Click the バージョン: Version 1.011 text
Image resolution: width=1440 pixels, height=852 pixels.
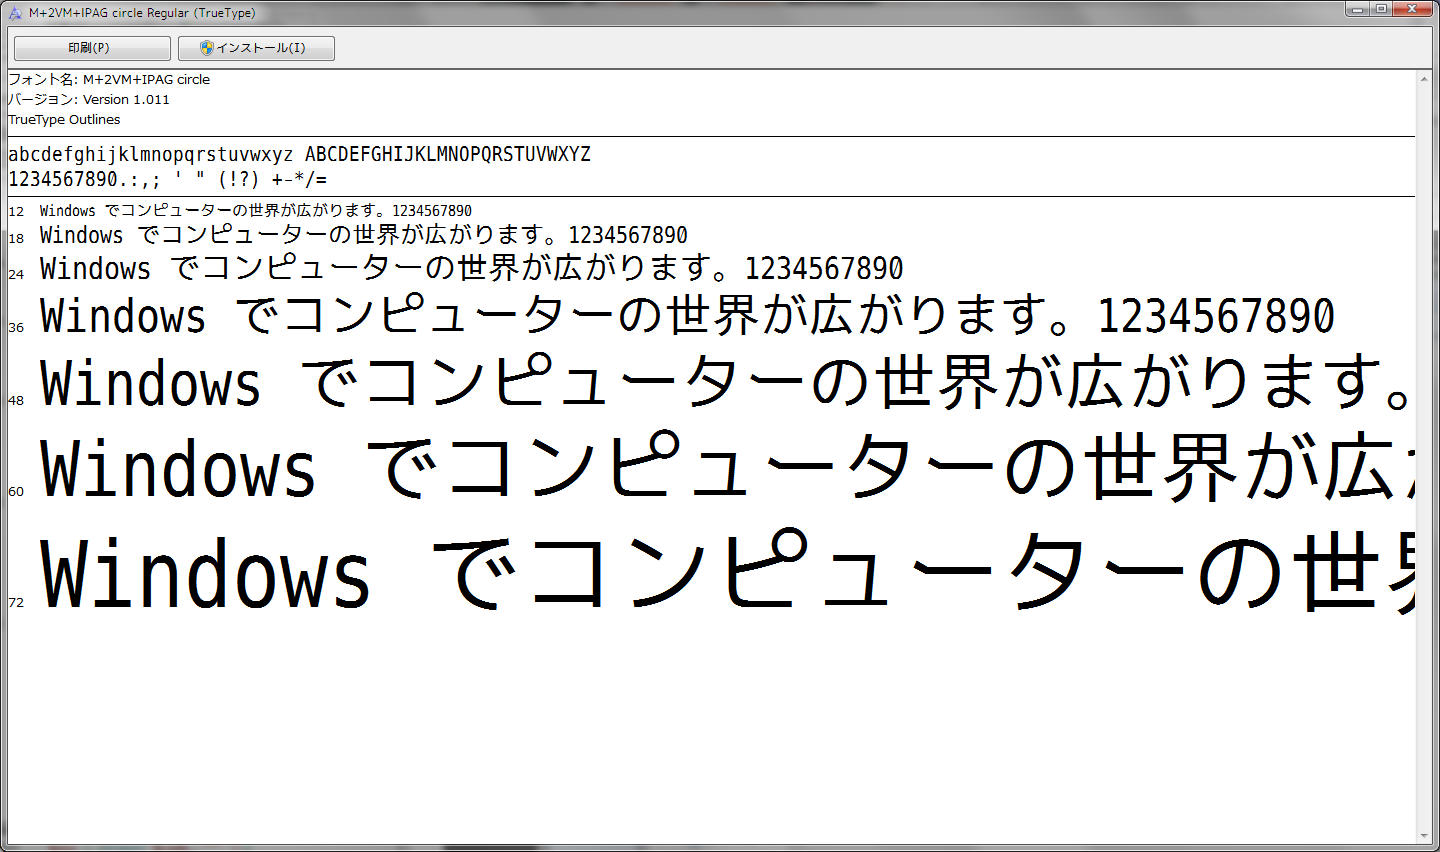[89, 99]
